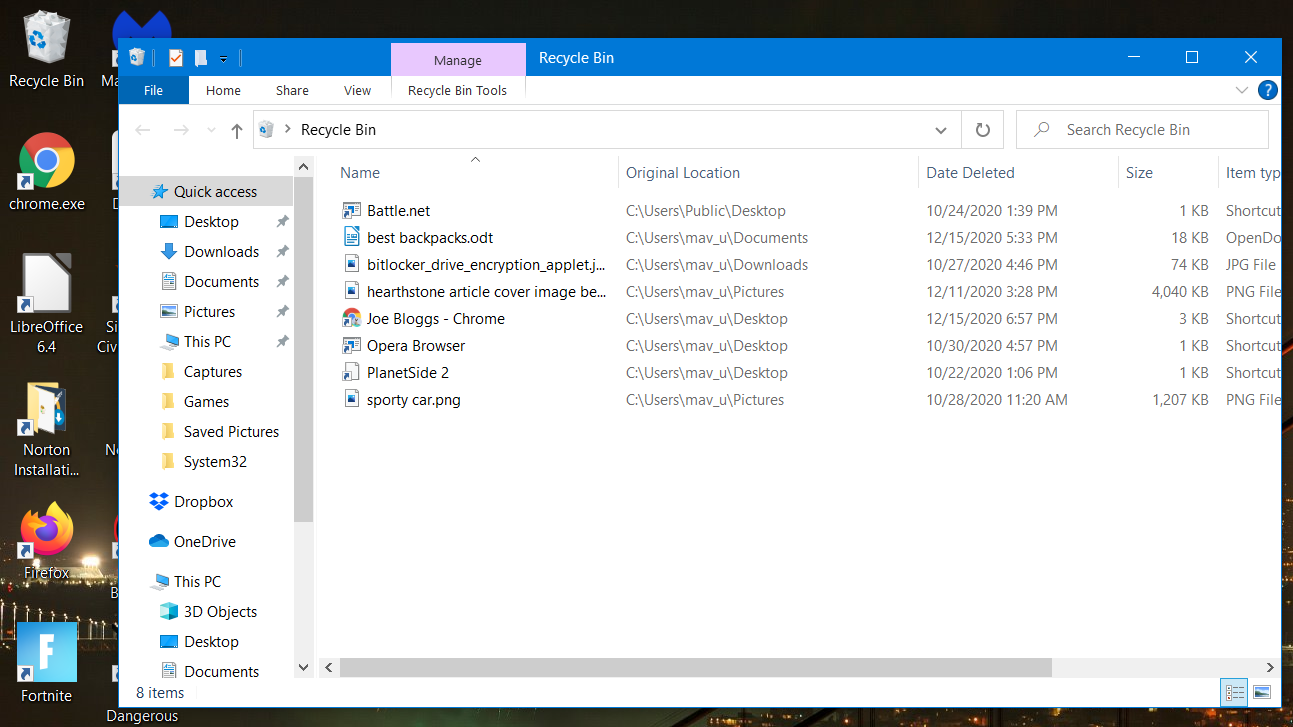Open pinned Desktop under Quick access
The height and width of the screenshot is (727, 1293).
211,222
